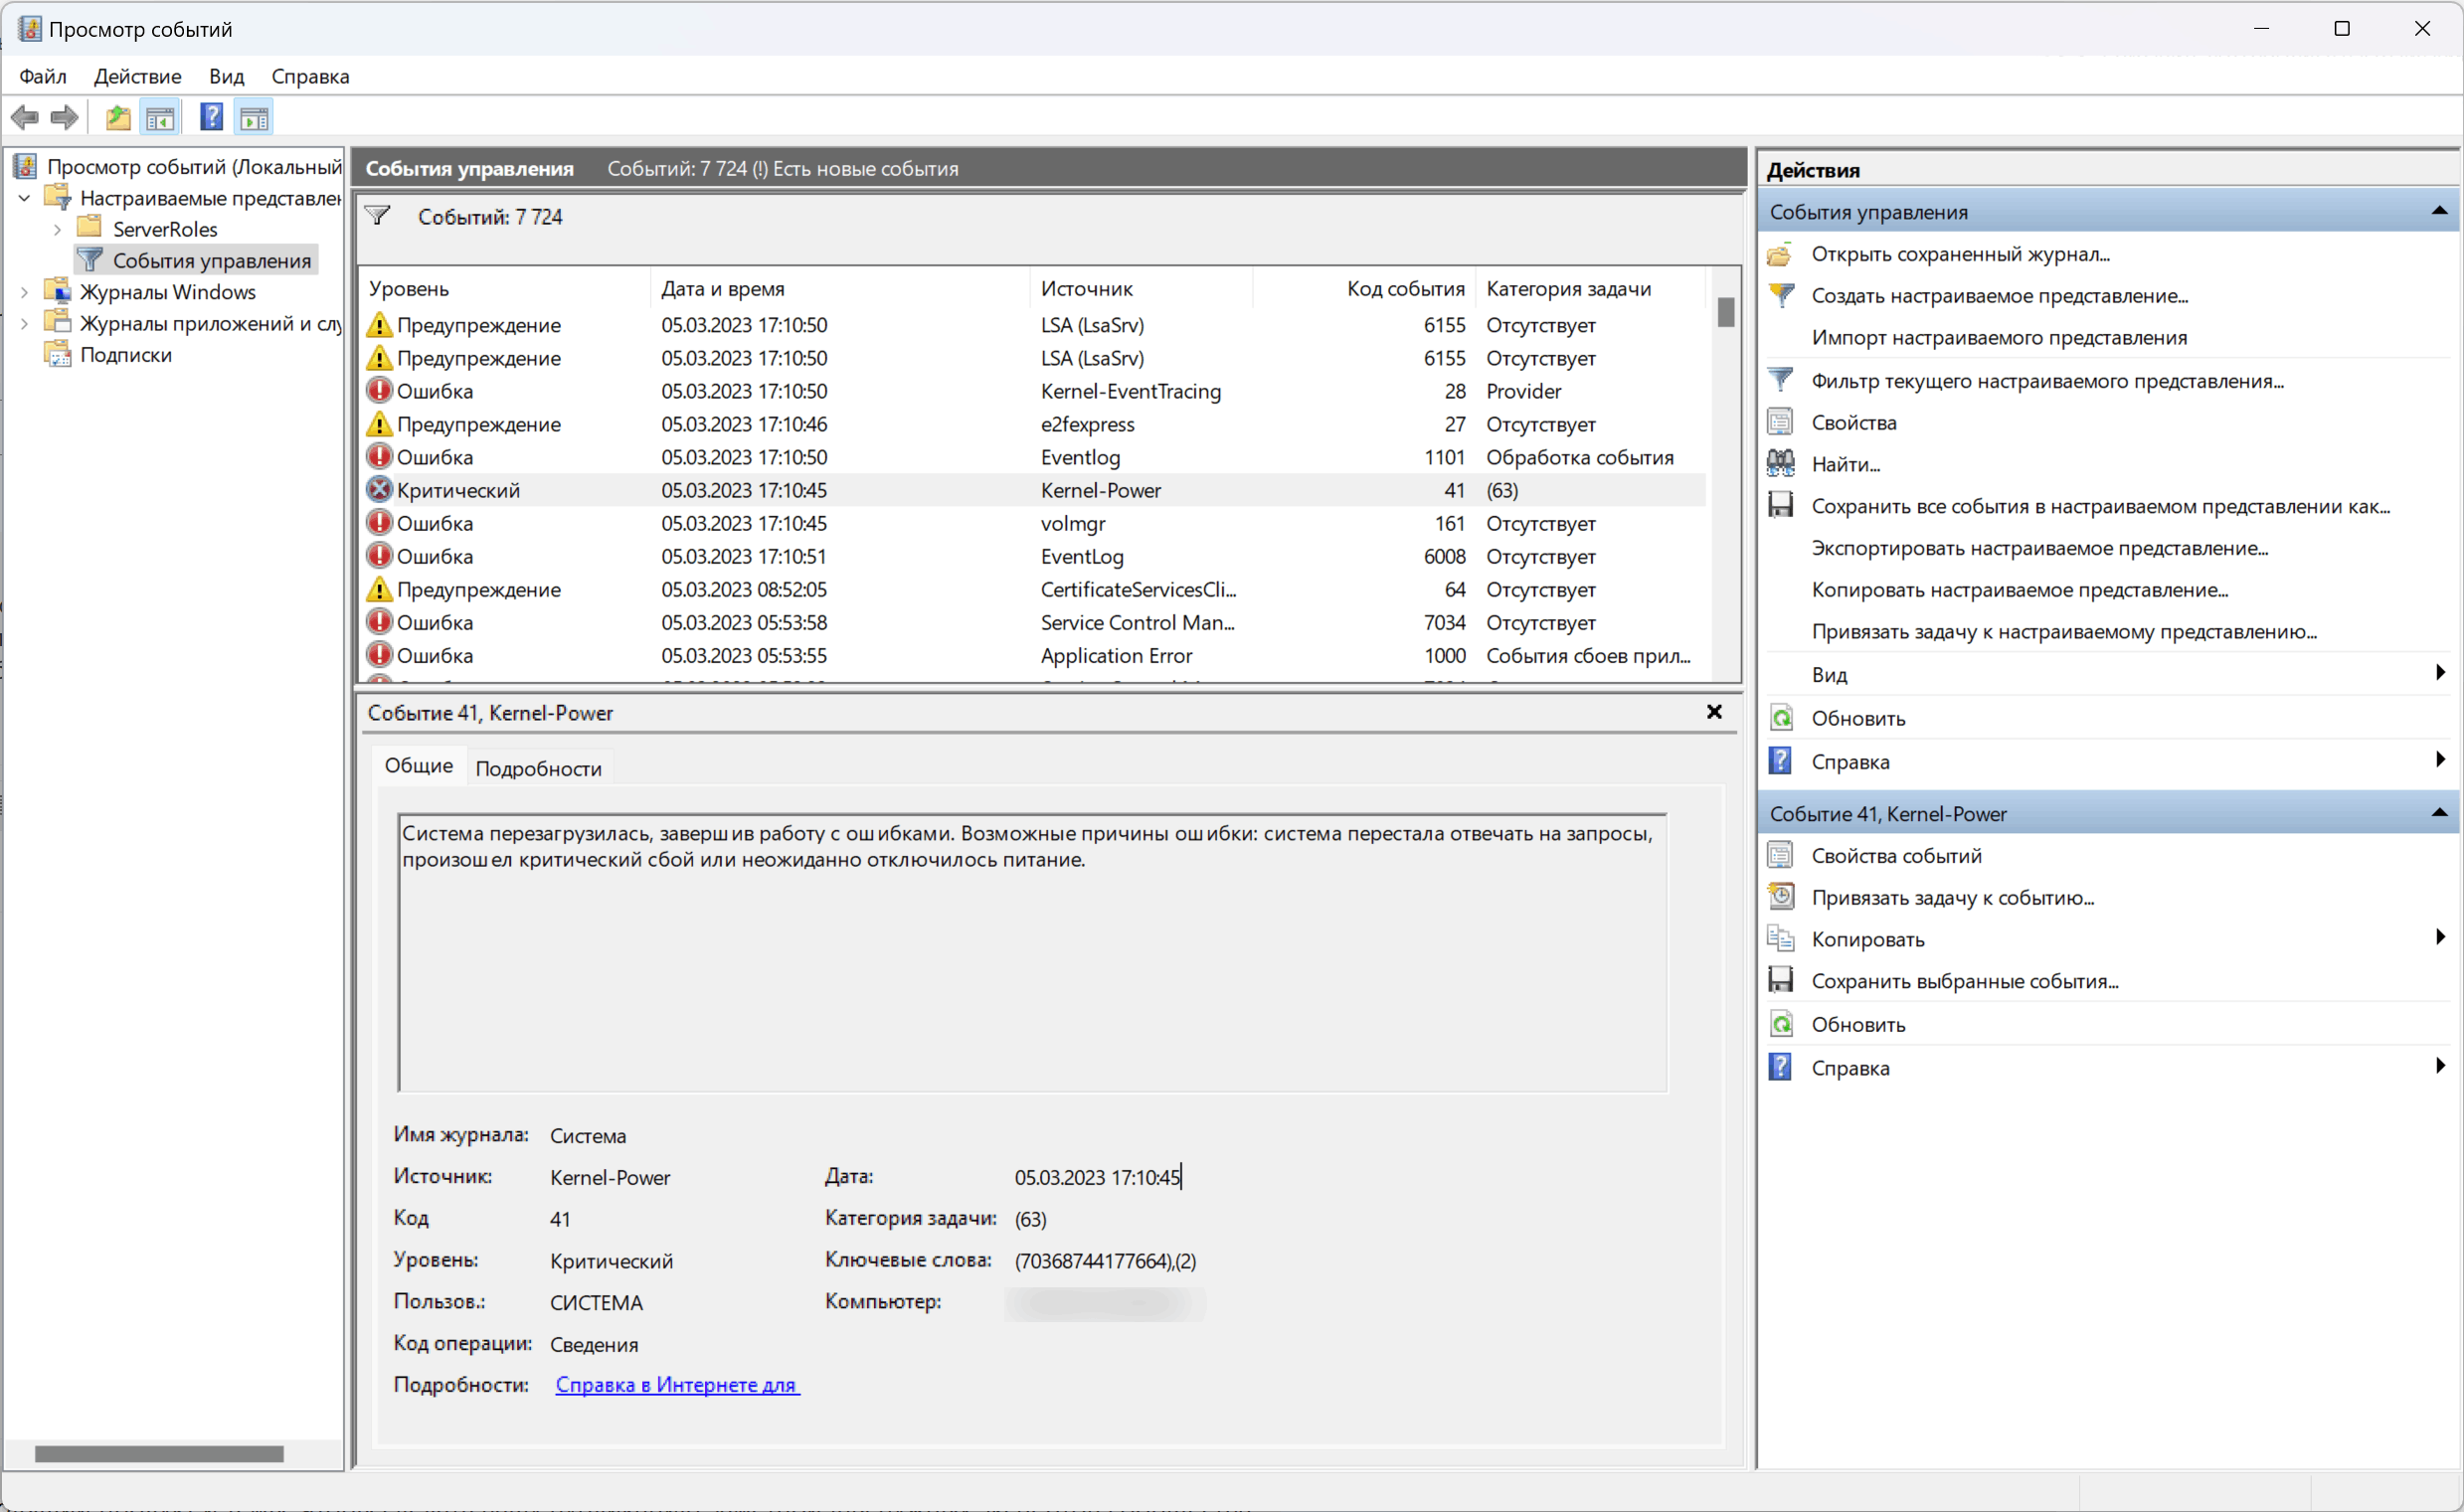Switch to the Подробности tab
Viewport: 2464px width, 1512px height.
(538, 768)
